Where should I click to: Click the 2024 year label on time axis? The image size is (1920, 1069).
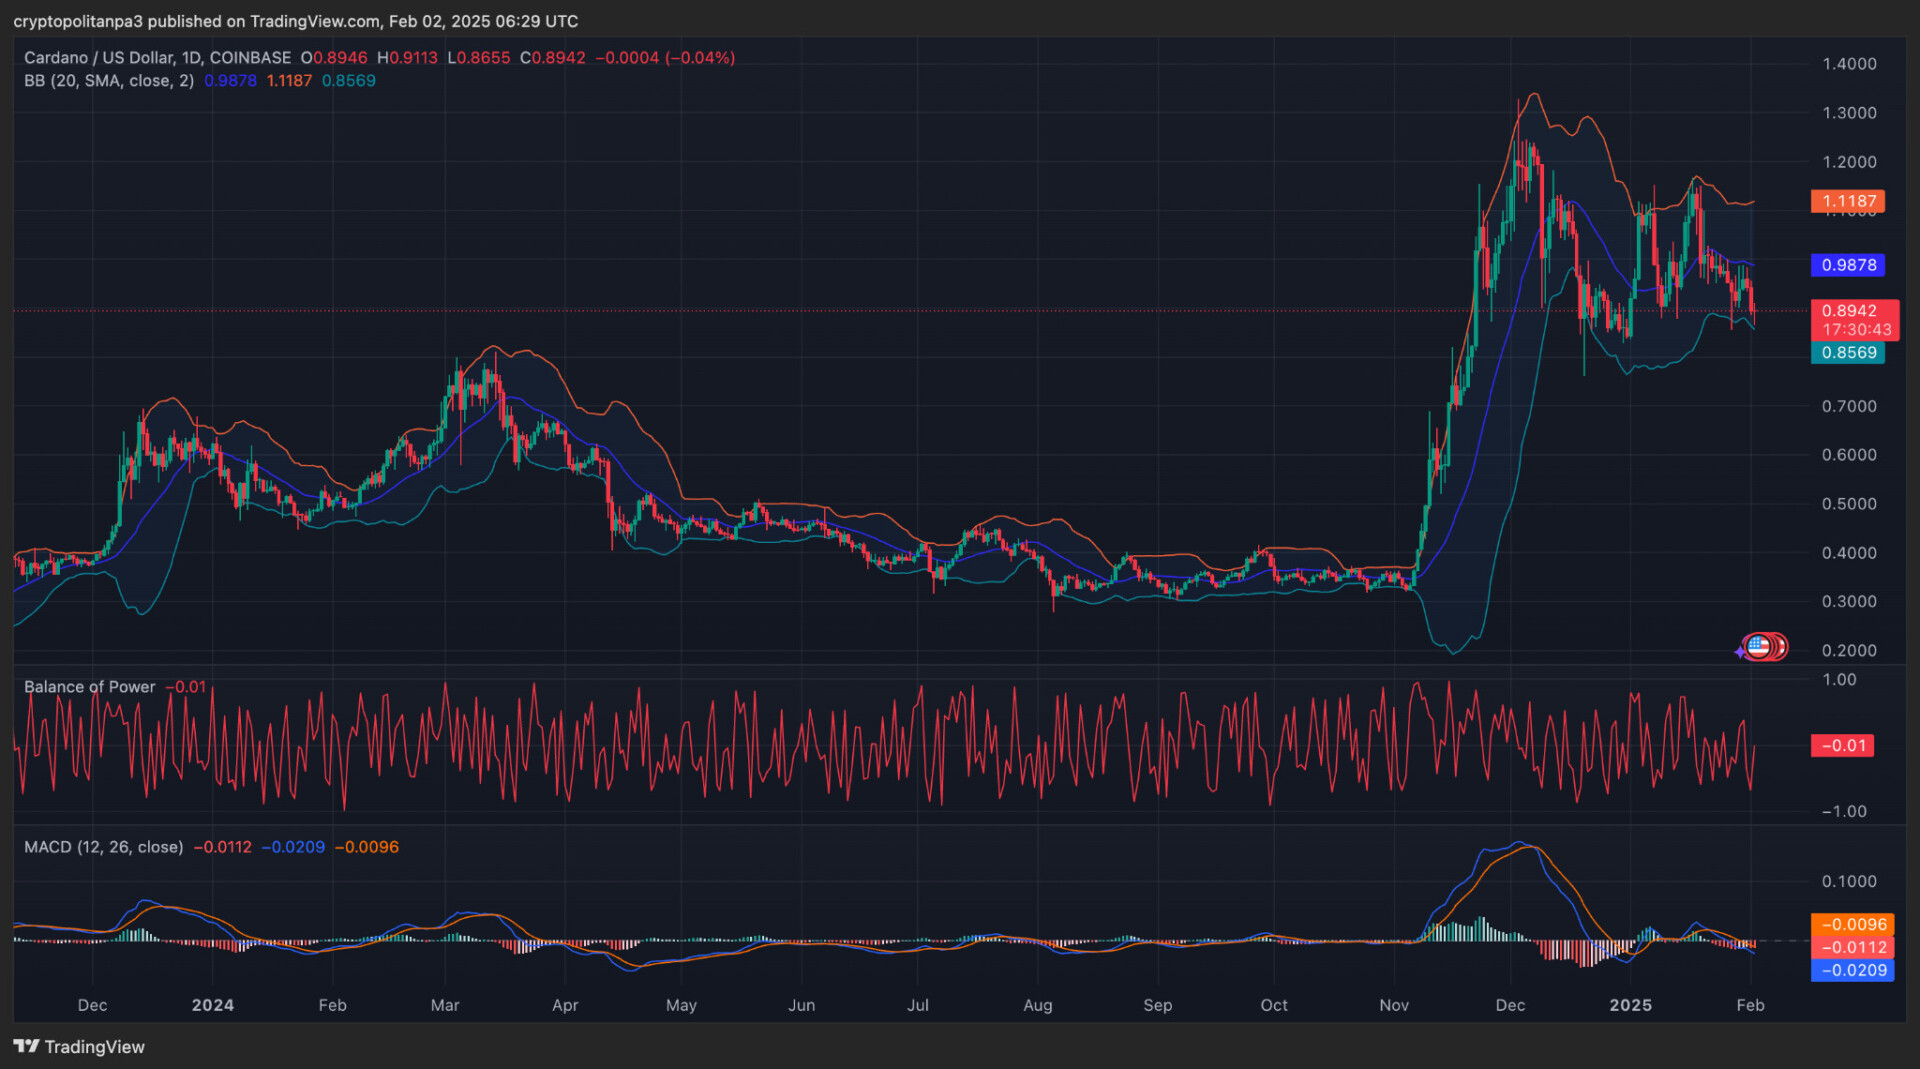(x=213, y=1006)
